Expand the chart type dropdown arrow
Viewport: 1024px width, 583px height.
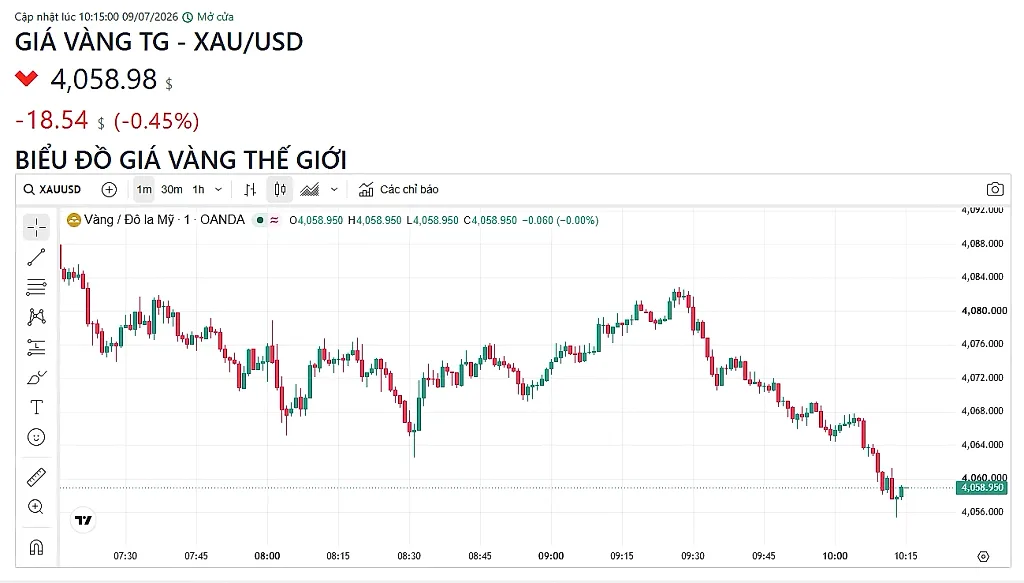click(334, 189)
